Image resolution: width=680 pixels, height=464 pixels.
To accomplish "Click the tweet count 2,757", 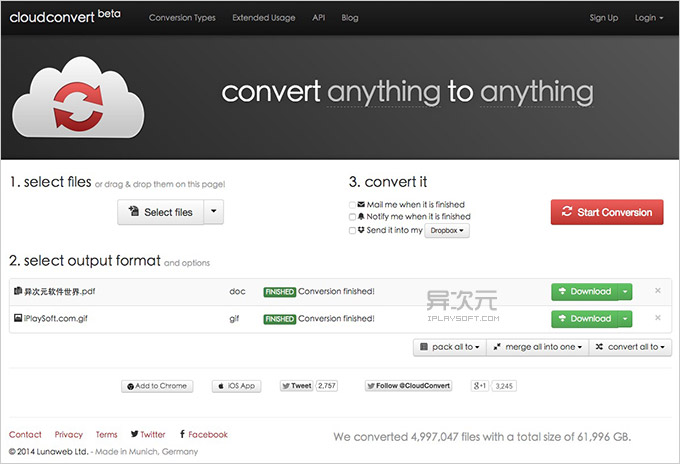I will 327,386.
